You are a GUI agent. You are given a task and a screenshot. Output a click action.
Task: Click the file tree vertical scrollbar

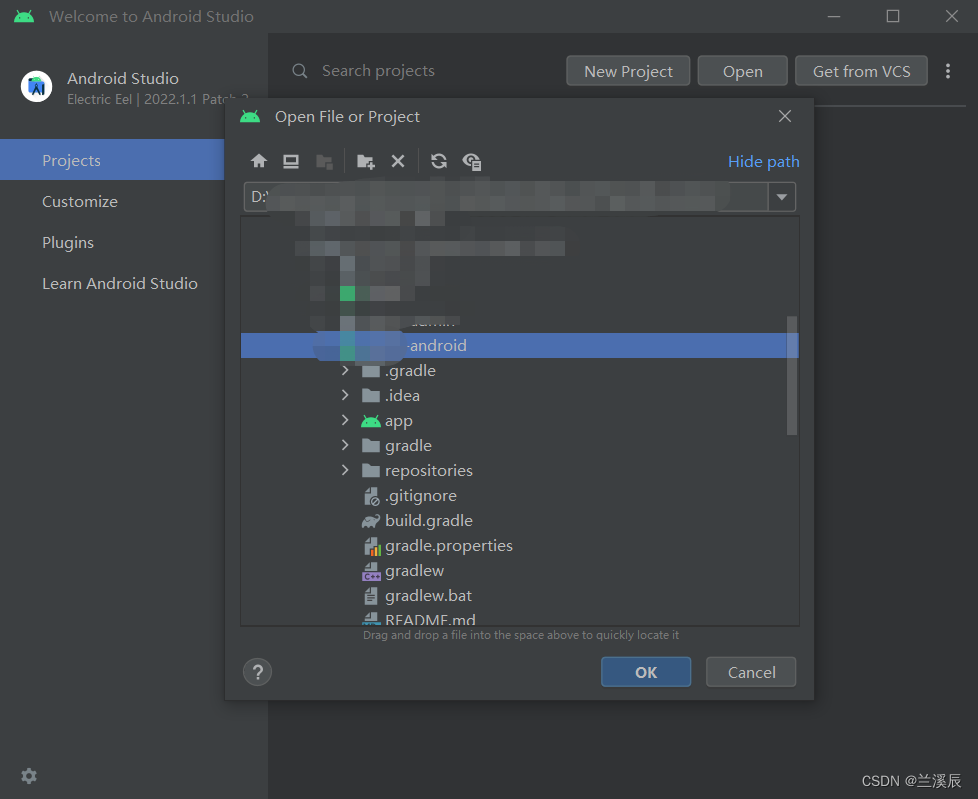coord(792,375)
